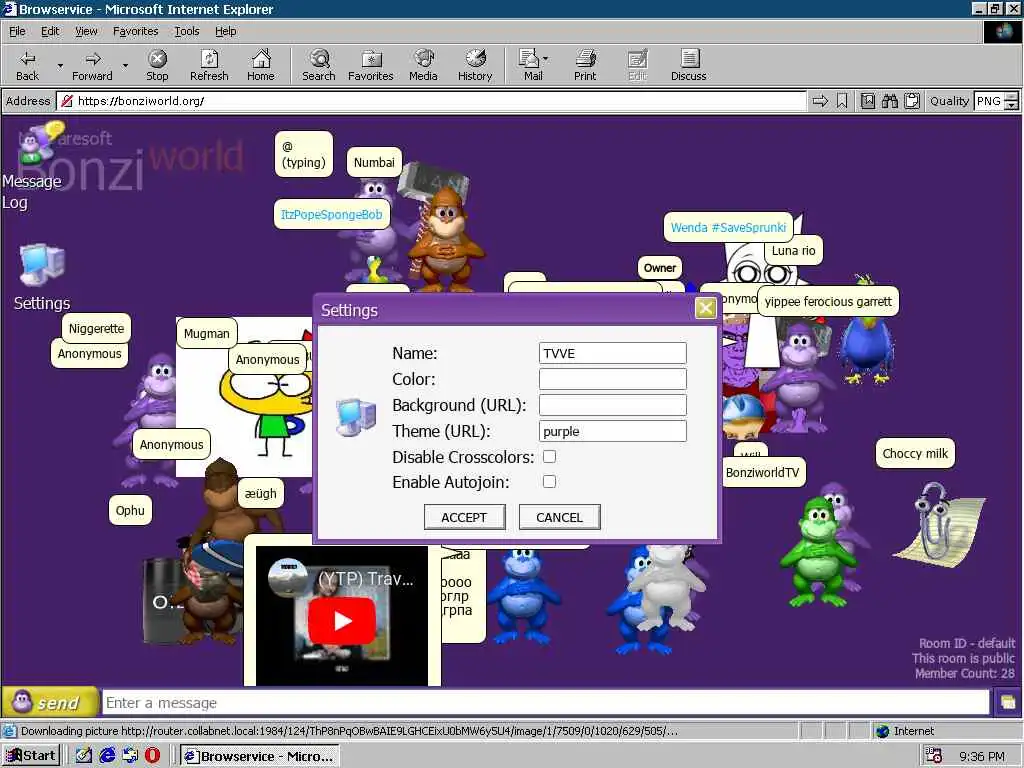Launch the red Opera quick launch icon
The image size is (1024, 768).
pyautogui.click(x=153, y=756)
